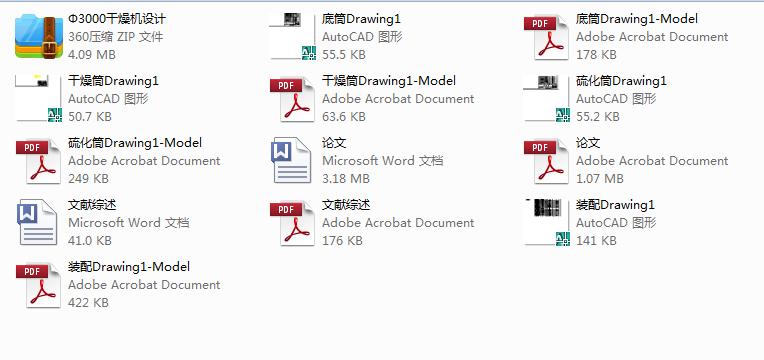This screenshot has height=360, width=764.
Task: Click the 4.09 MB file size
Action: (x=92, y=55)
